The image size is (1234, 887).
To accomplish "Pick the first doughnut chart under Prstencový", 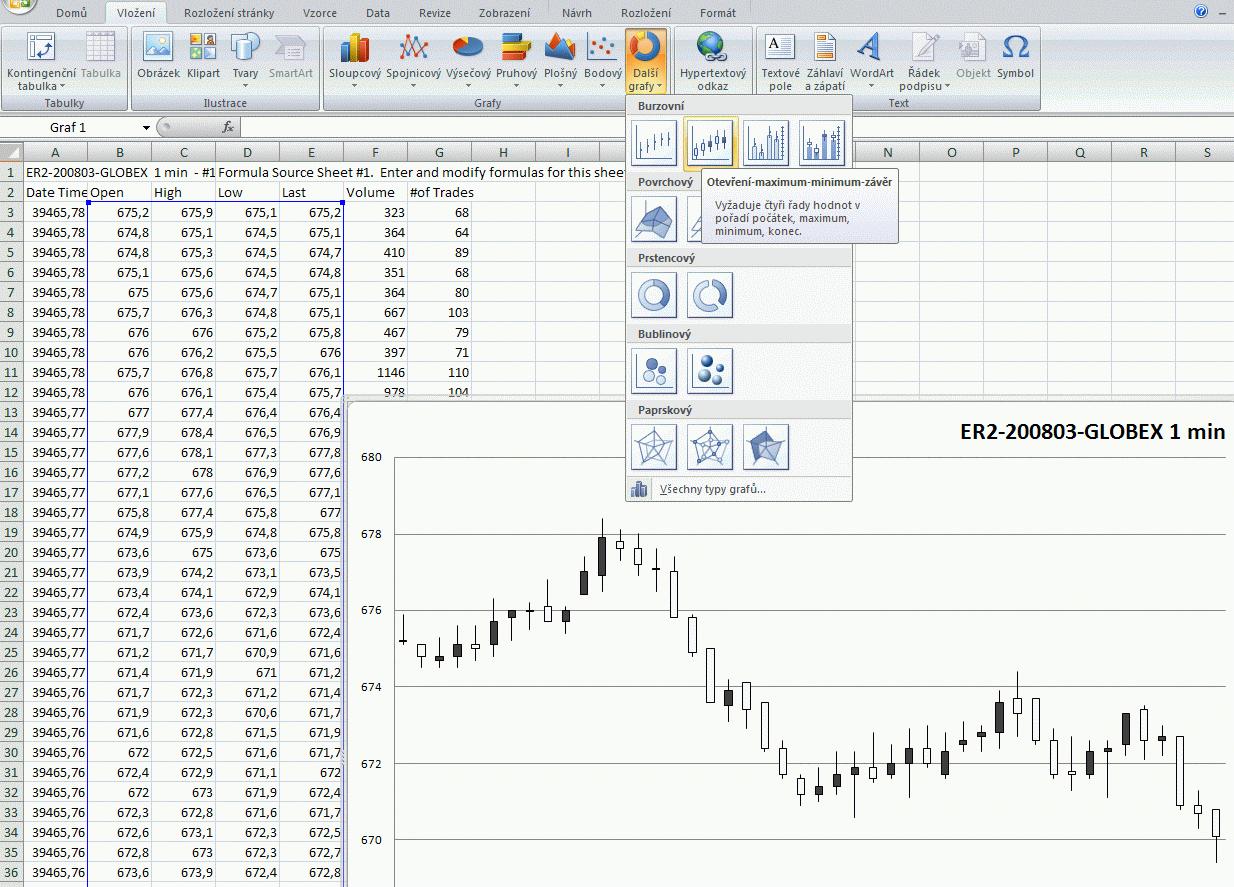I will pyautogui.click(x=655, y=295).
